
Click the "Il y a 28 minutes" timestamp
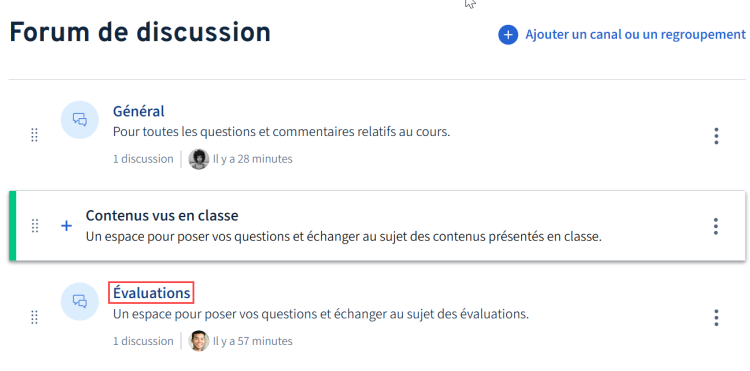[253, 159]
